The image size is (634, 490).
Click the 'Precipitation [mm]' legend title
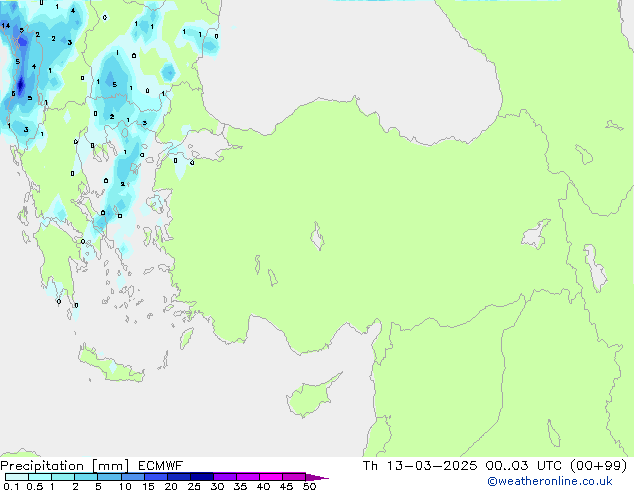coord(64,466)
